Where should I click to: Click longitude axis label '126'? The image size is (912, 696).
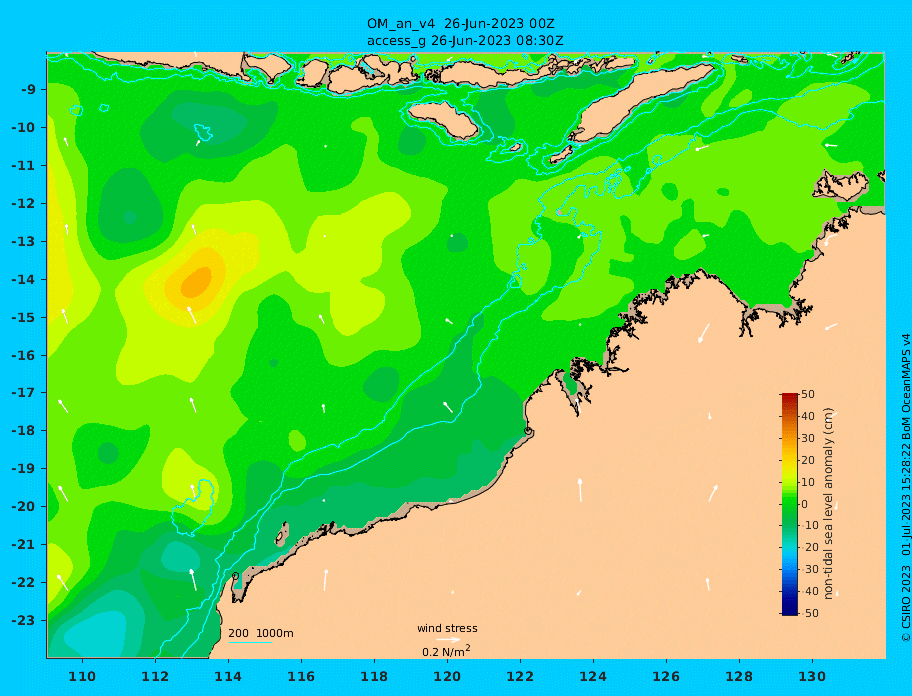[x=666, y=676]
